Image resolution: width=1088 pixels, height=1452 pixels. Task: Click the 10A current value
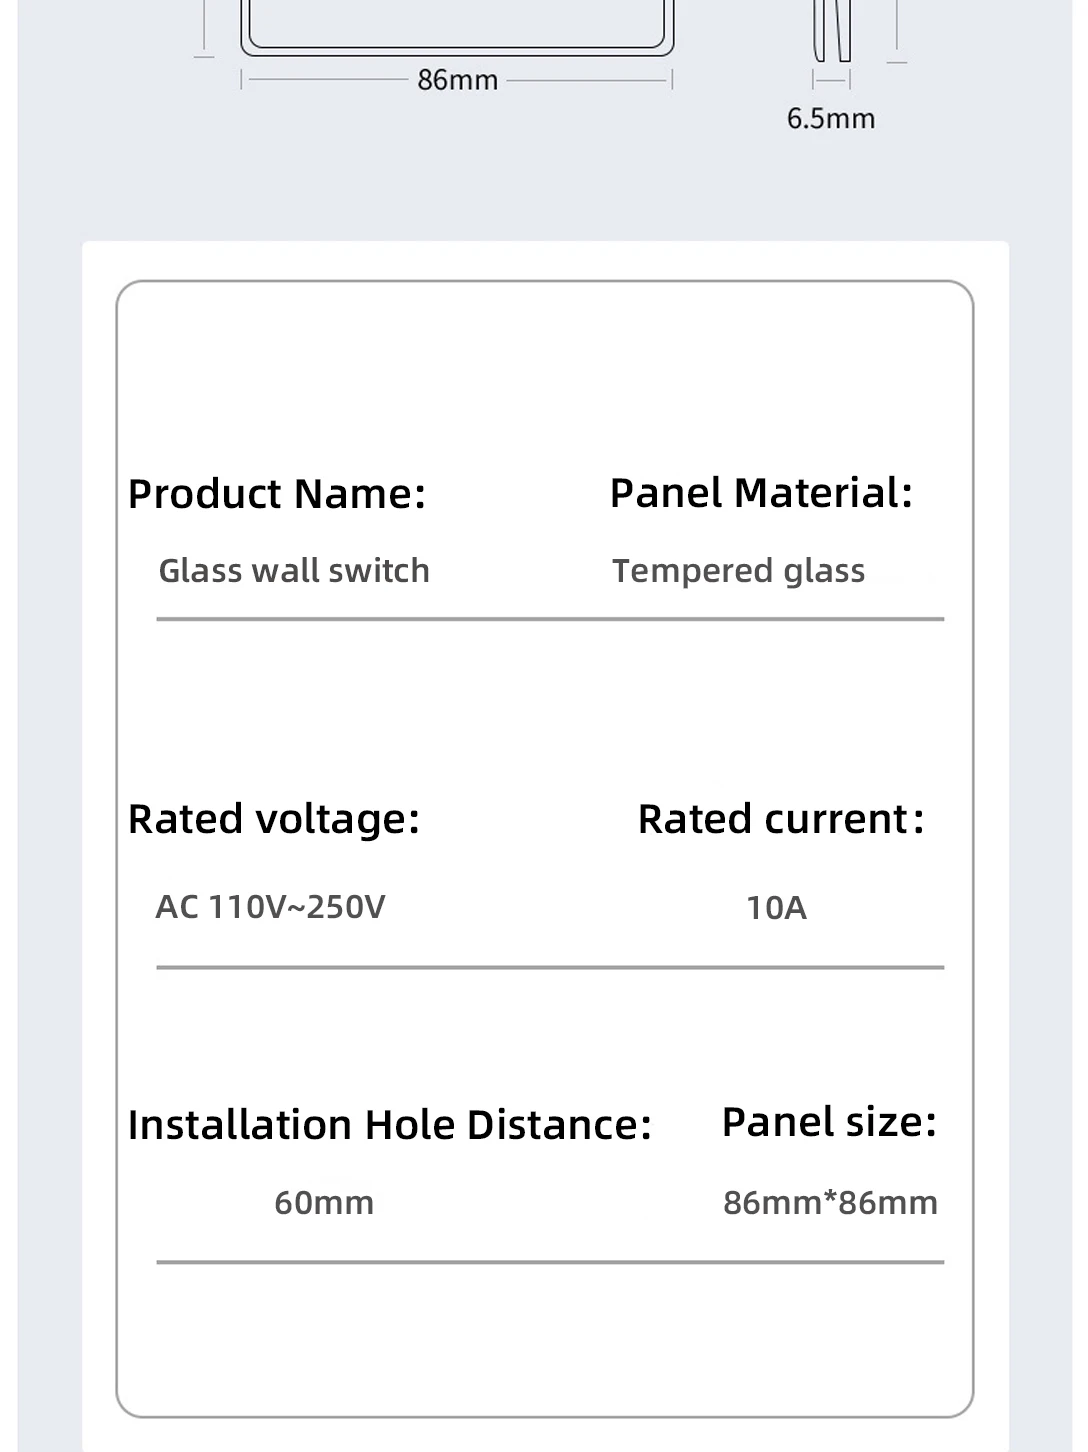(x=776, y=908)
